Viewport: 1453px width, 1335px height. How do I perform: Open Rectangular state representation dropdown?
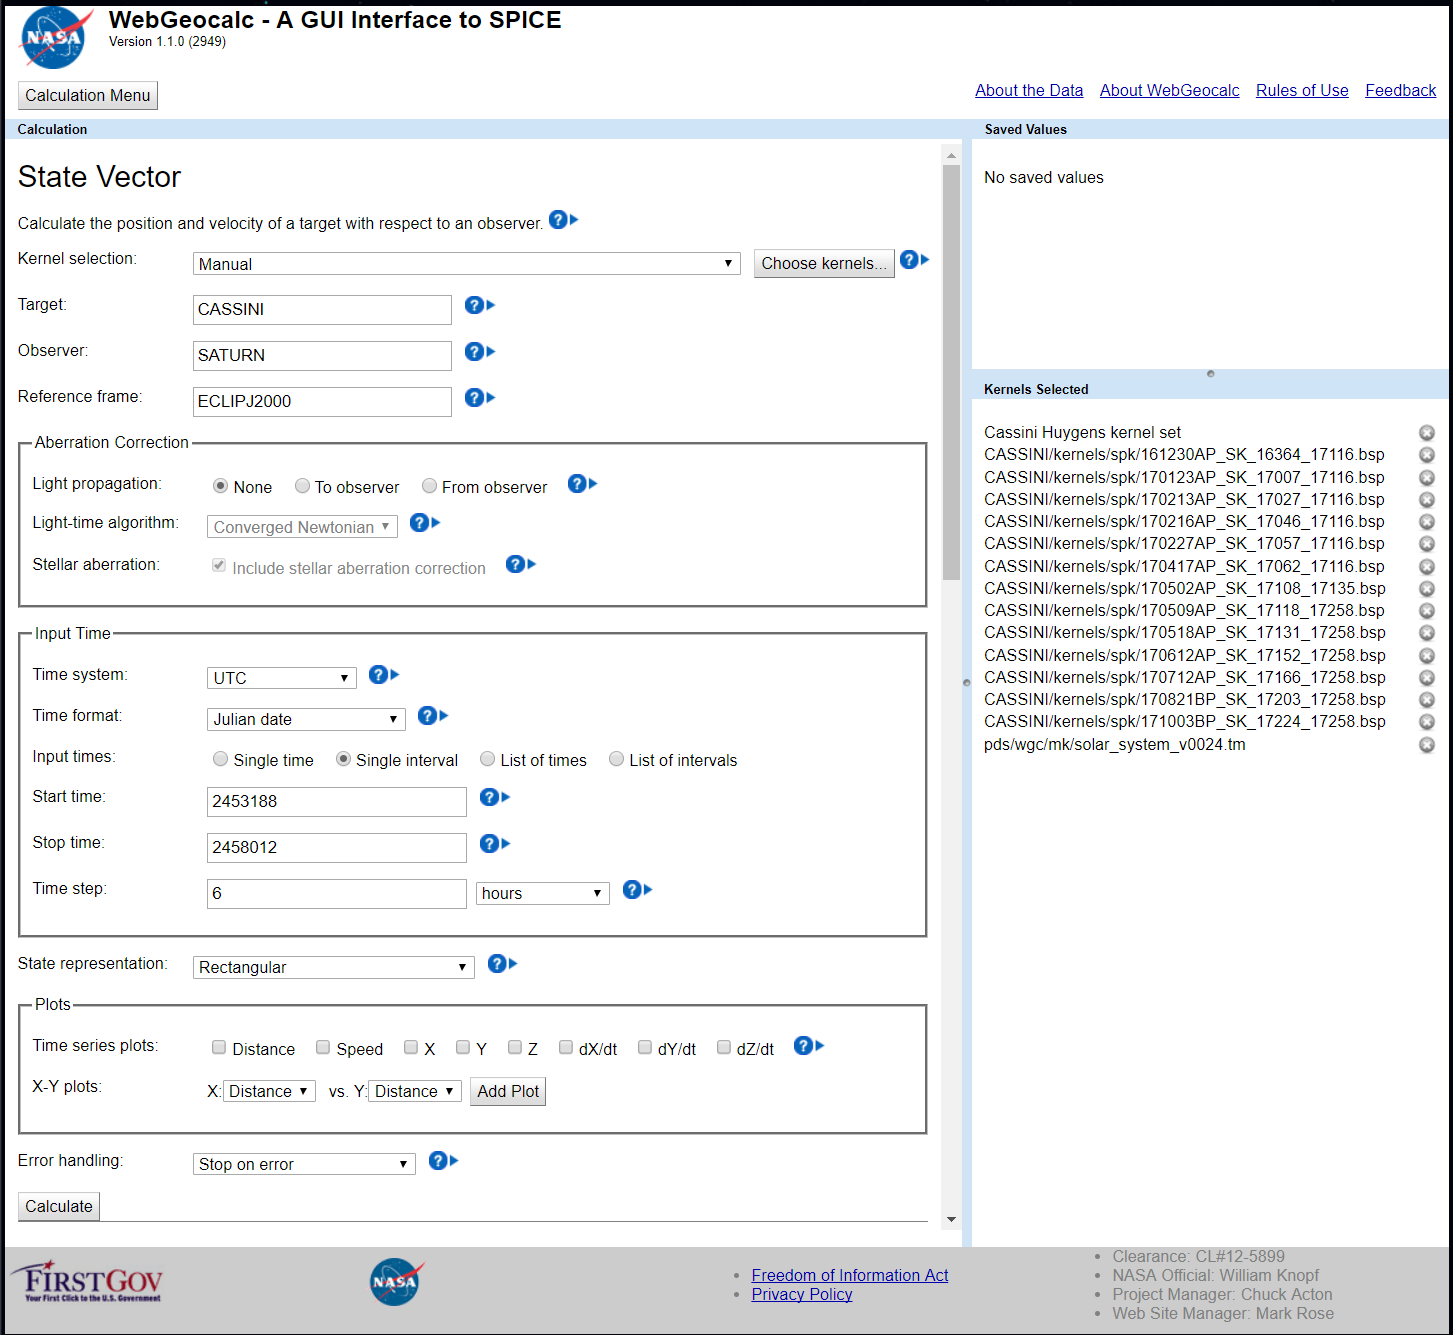tap(333, 967)
